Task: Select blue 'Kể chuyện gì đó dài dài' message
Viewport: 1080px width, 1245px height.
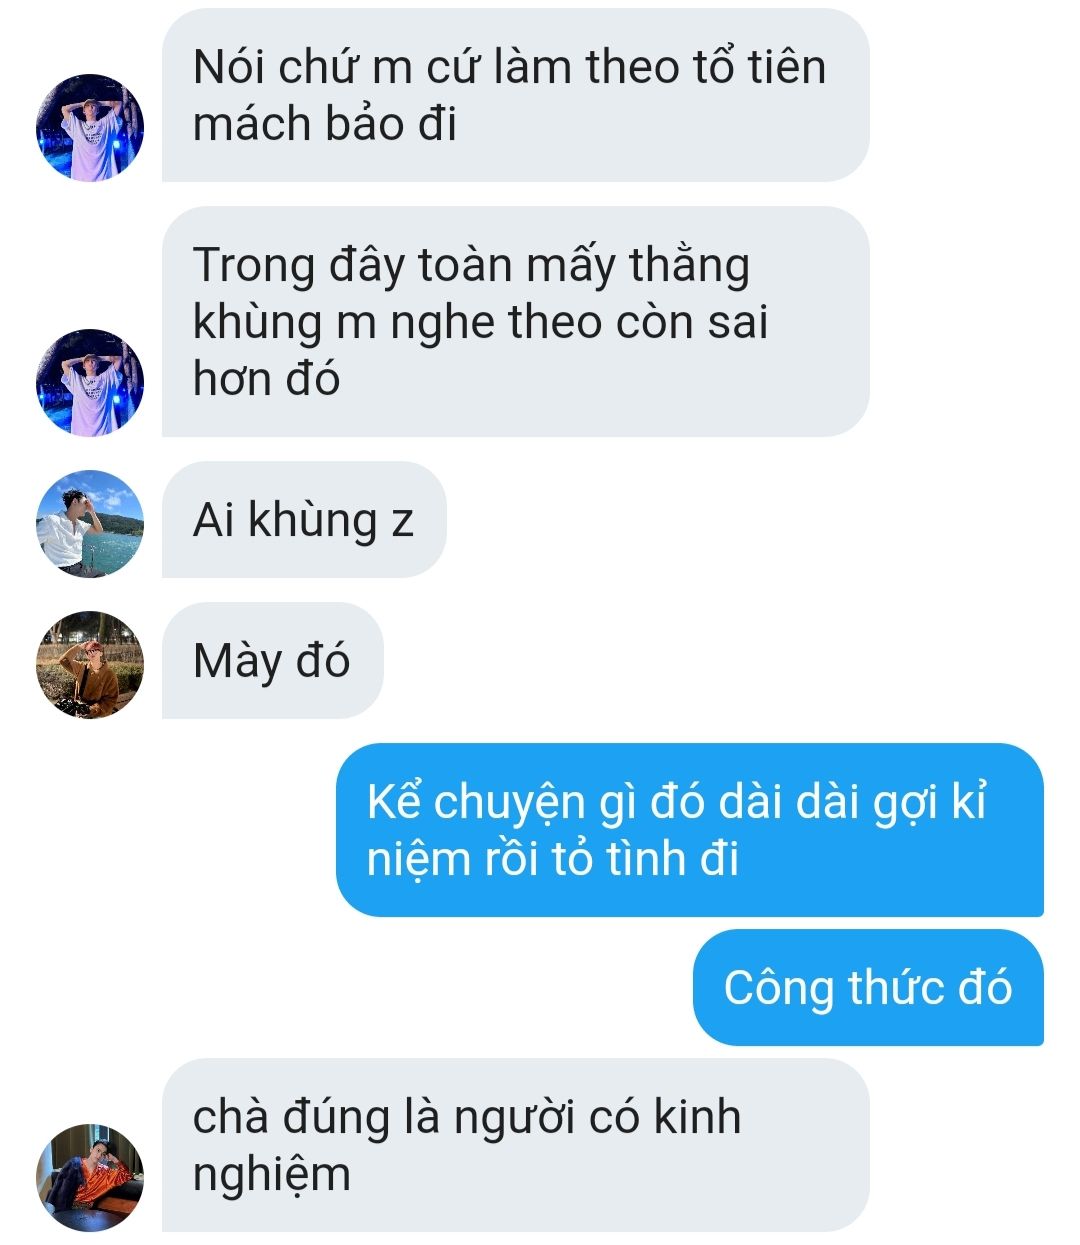Action: [689, 830]
